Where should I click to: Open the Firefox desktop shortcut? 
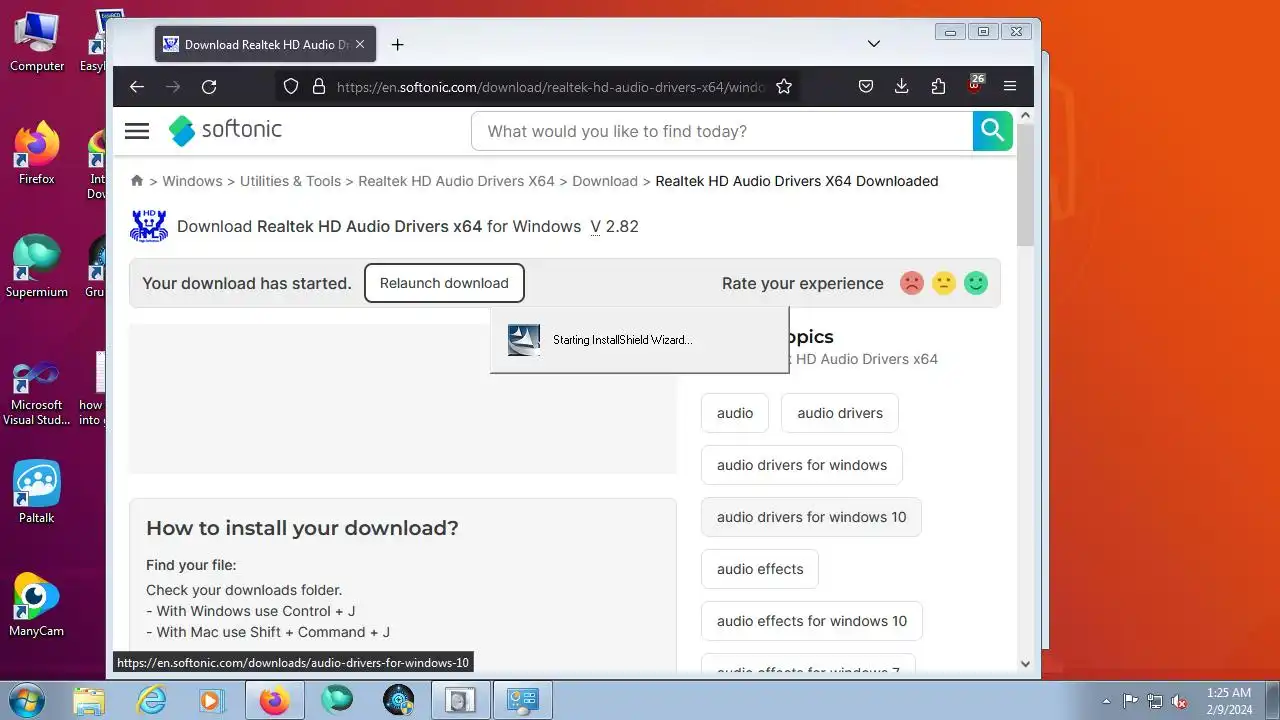pos(37,153)
